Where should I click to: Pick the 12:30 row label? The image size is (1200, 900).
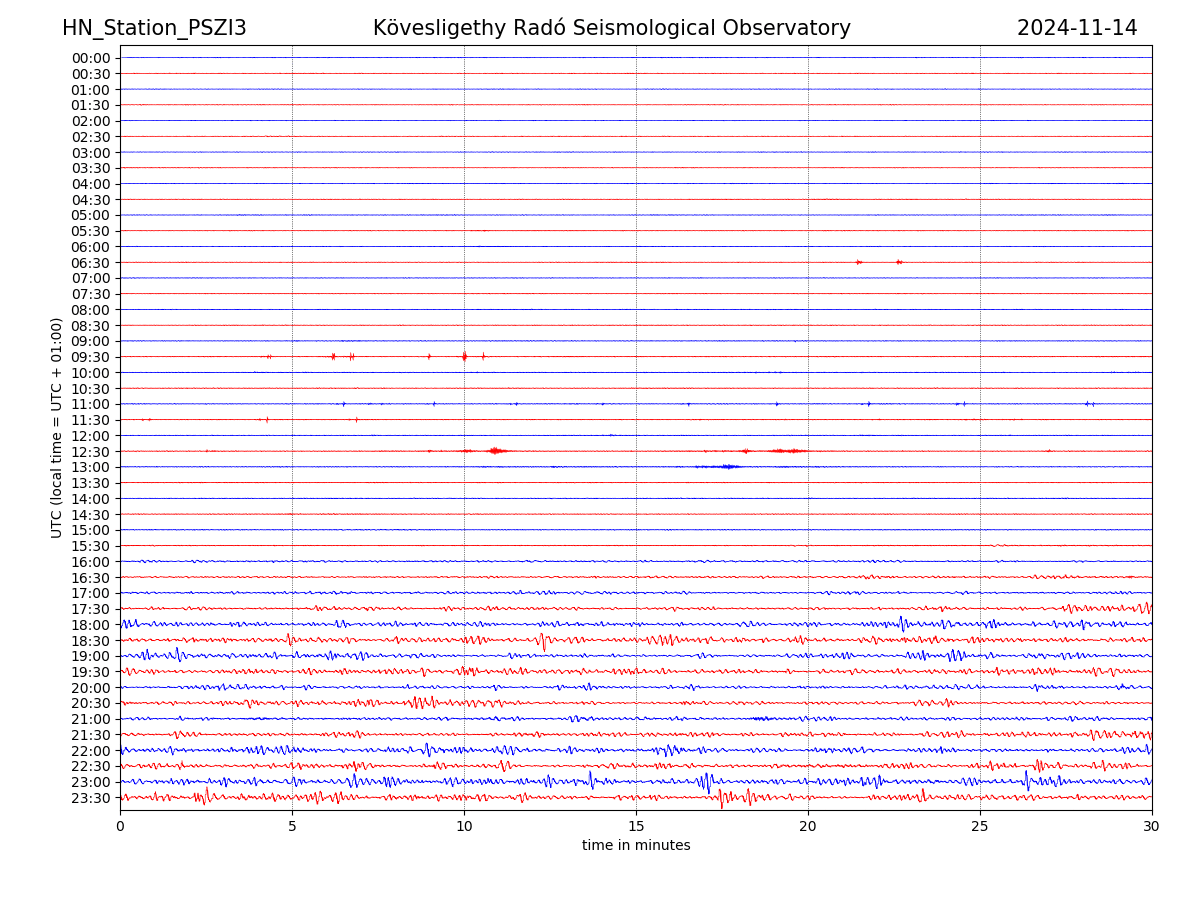click(90, 452)
